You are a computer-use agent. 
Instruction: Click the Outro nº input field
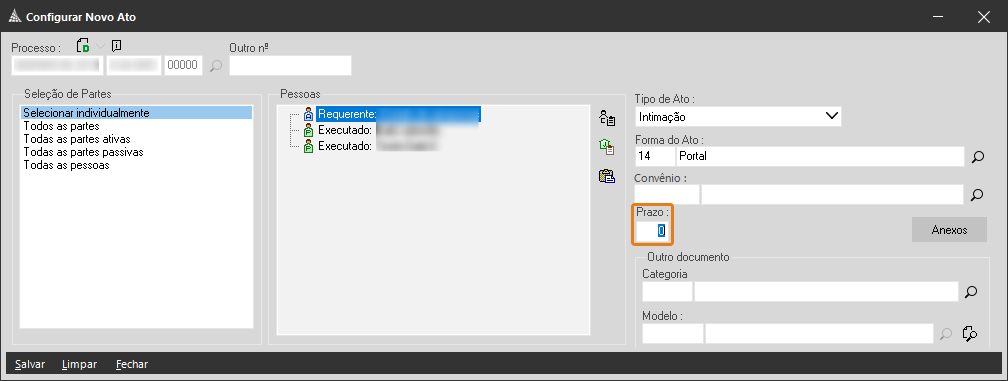pyautogui.click(x=290, y=66)
